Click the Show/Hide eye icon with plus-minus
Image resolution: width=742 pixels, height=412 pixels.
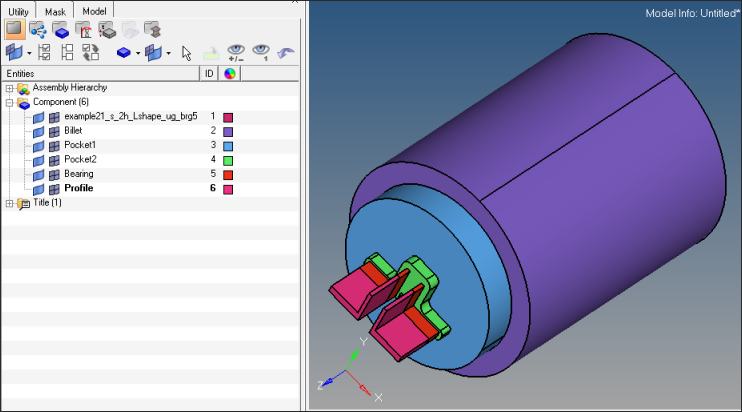[236, 52]
